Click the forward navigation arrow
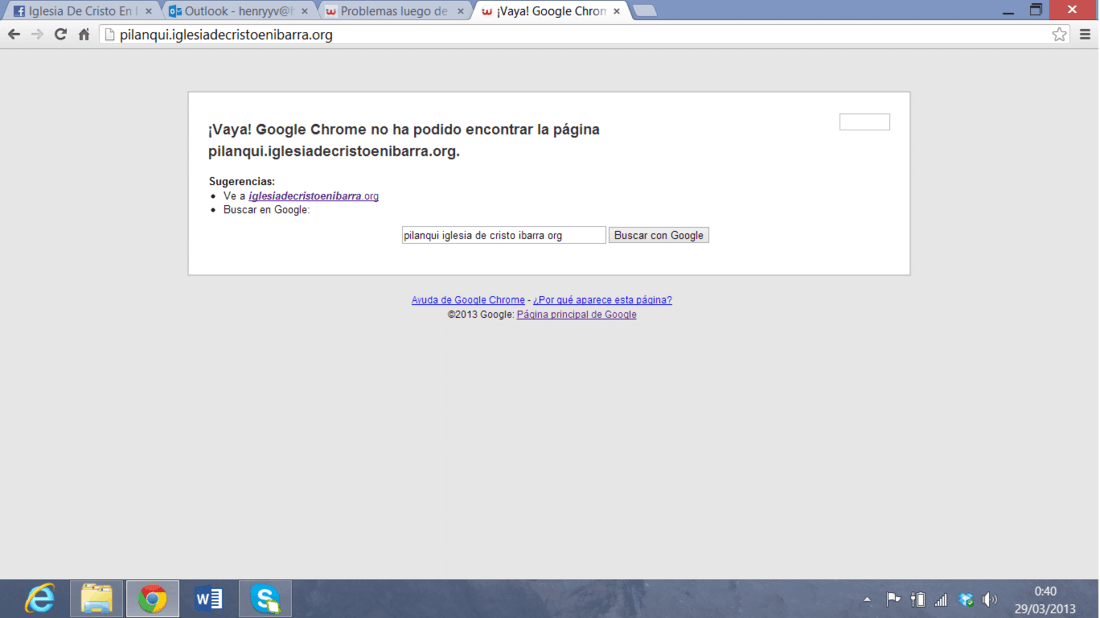 click(x=37, y=34)
